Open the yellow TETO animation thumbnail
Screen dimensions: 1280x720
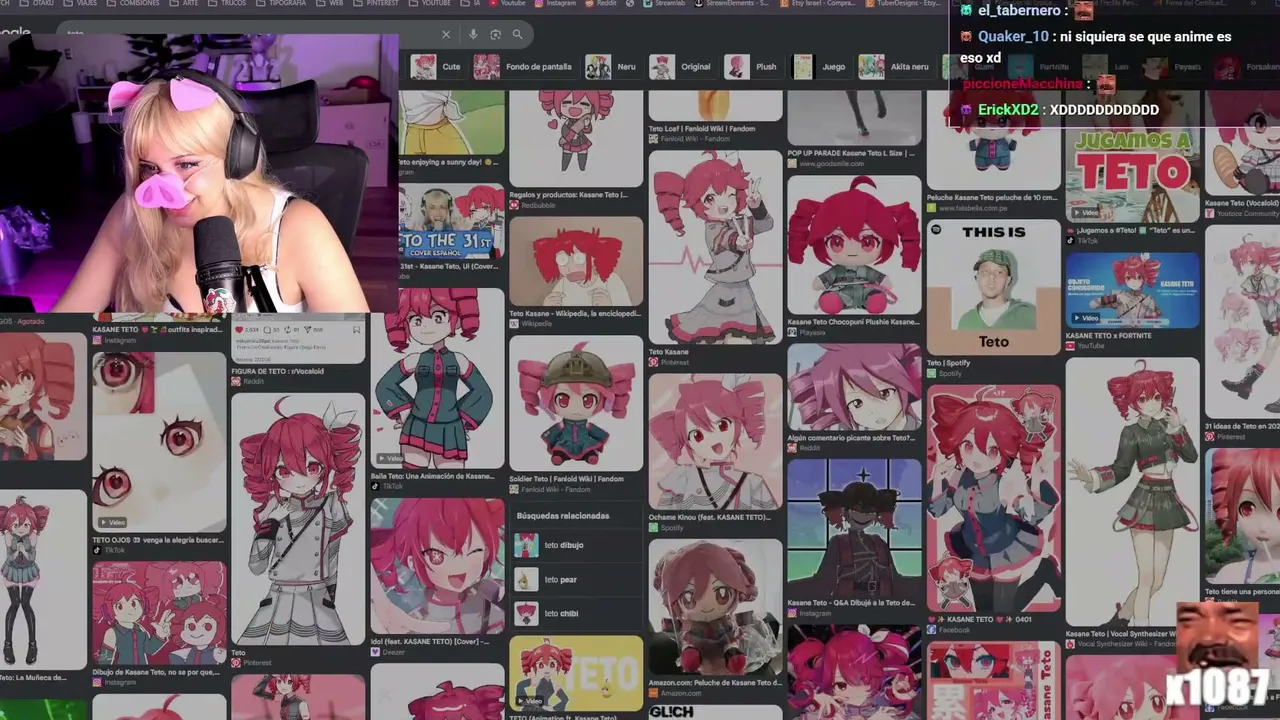click(x=576, y=672)
